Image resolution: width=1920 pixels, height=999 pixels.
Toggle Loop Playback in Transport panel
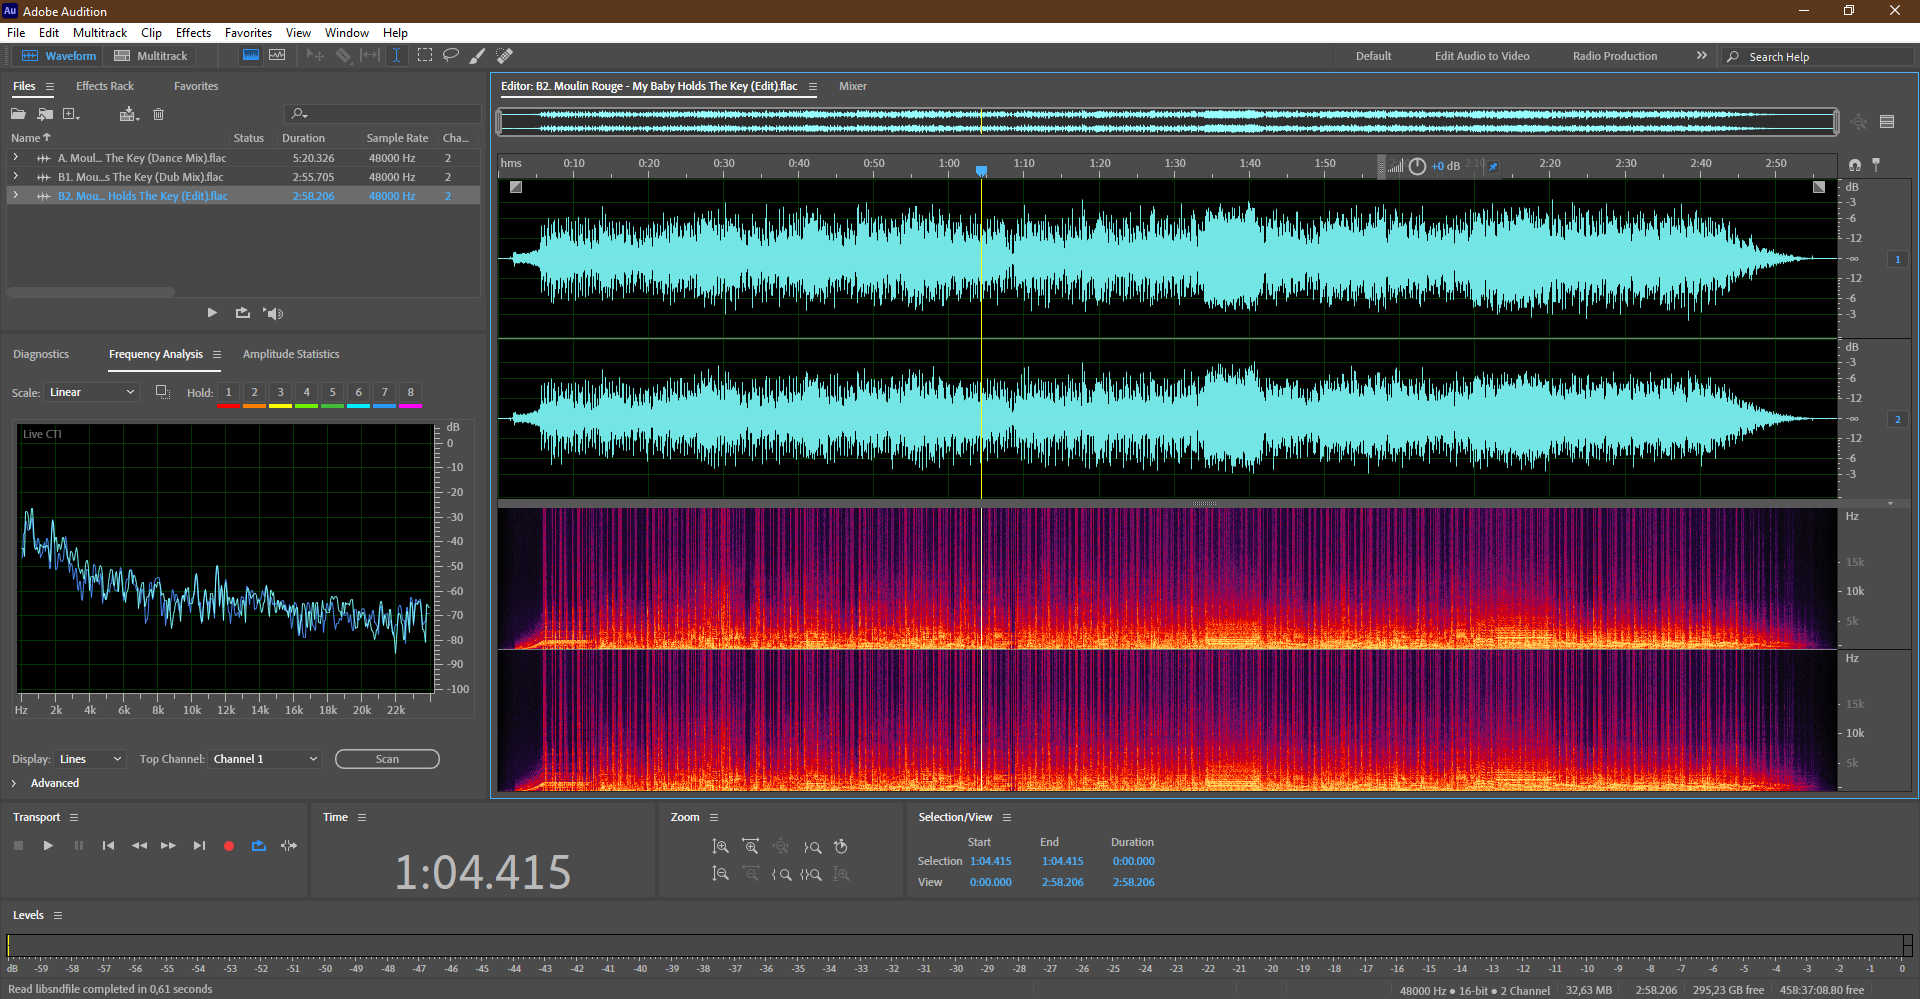tap(258, 846)
